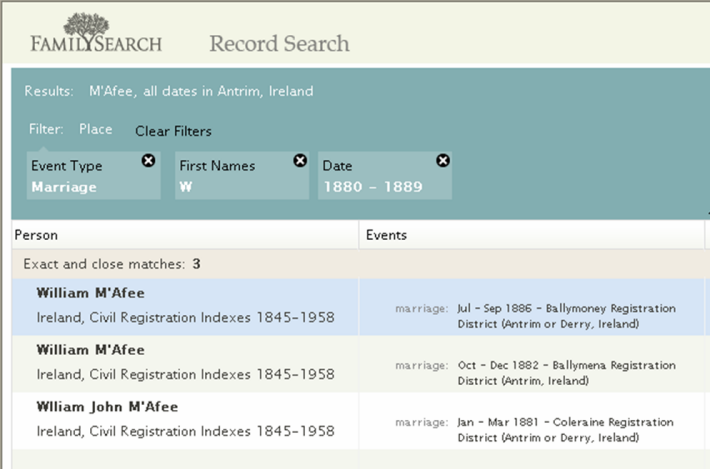Image resolution: width=710 pixels, height=469 pixels.
Task: Open the Place filter
Action: click(96, 129)
